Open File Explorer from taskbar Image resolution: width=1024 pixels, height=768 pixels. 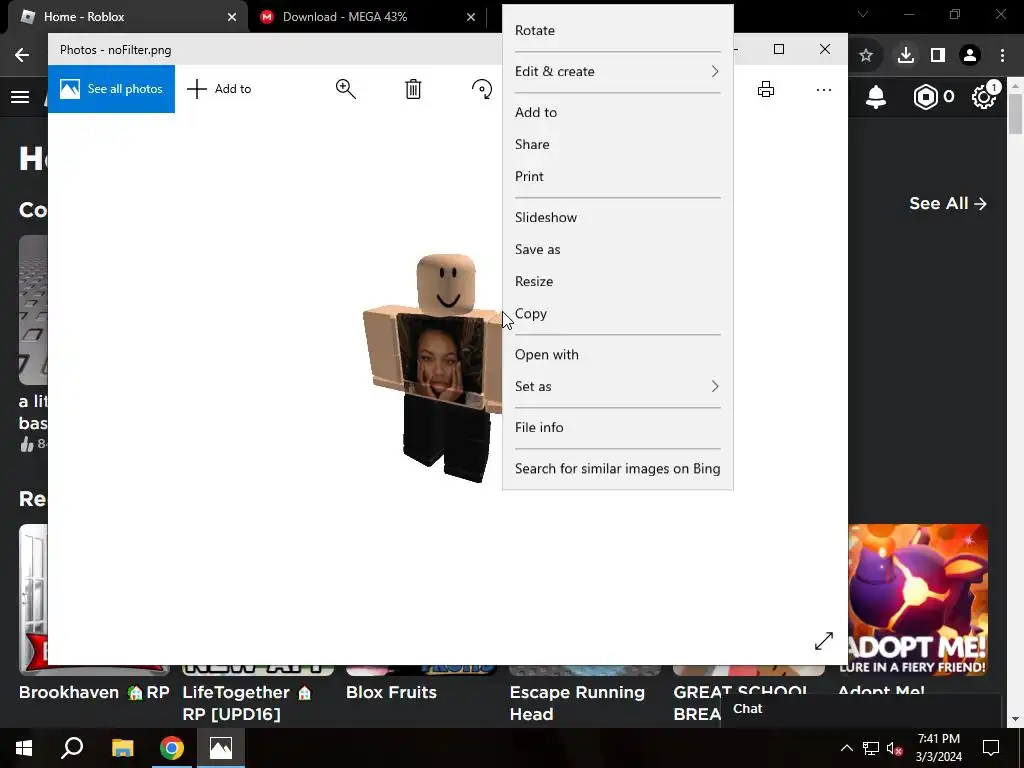(x=122, y=748)
